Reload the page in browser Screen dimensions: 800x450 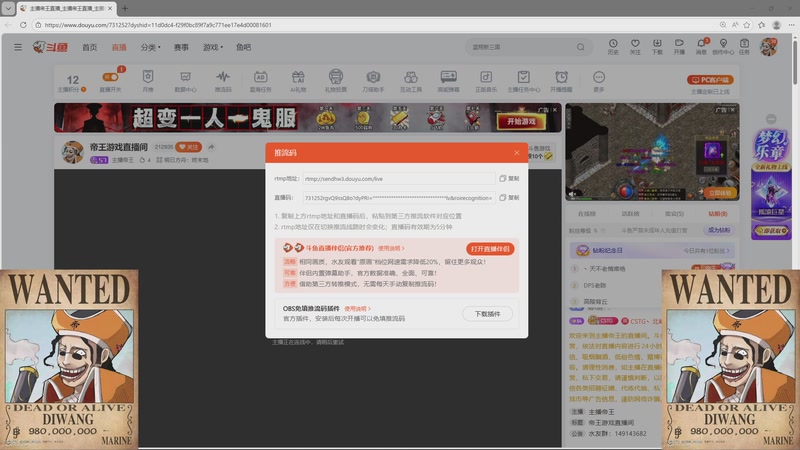(23, 24)
